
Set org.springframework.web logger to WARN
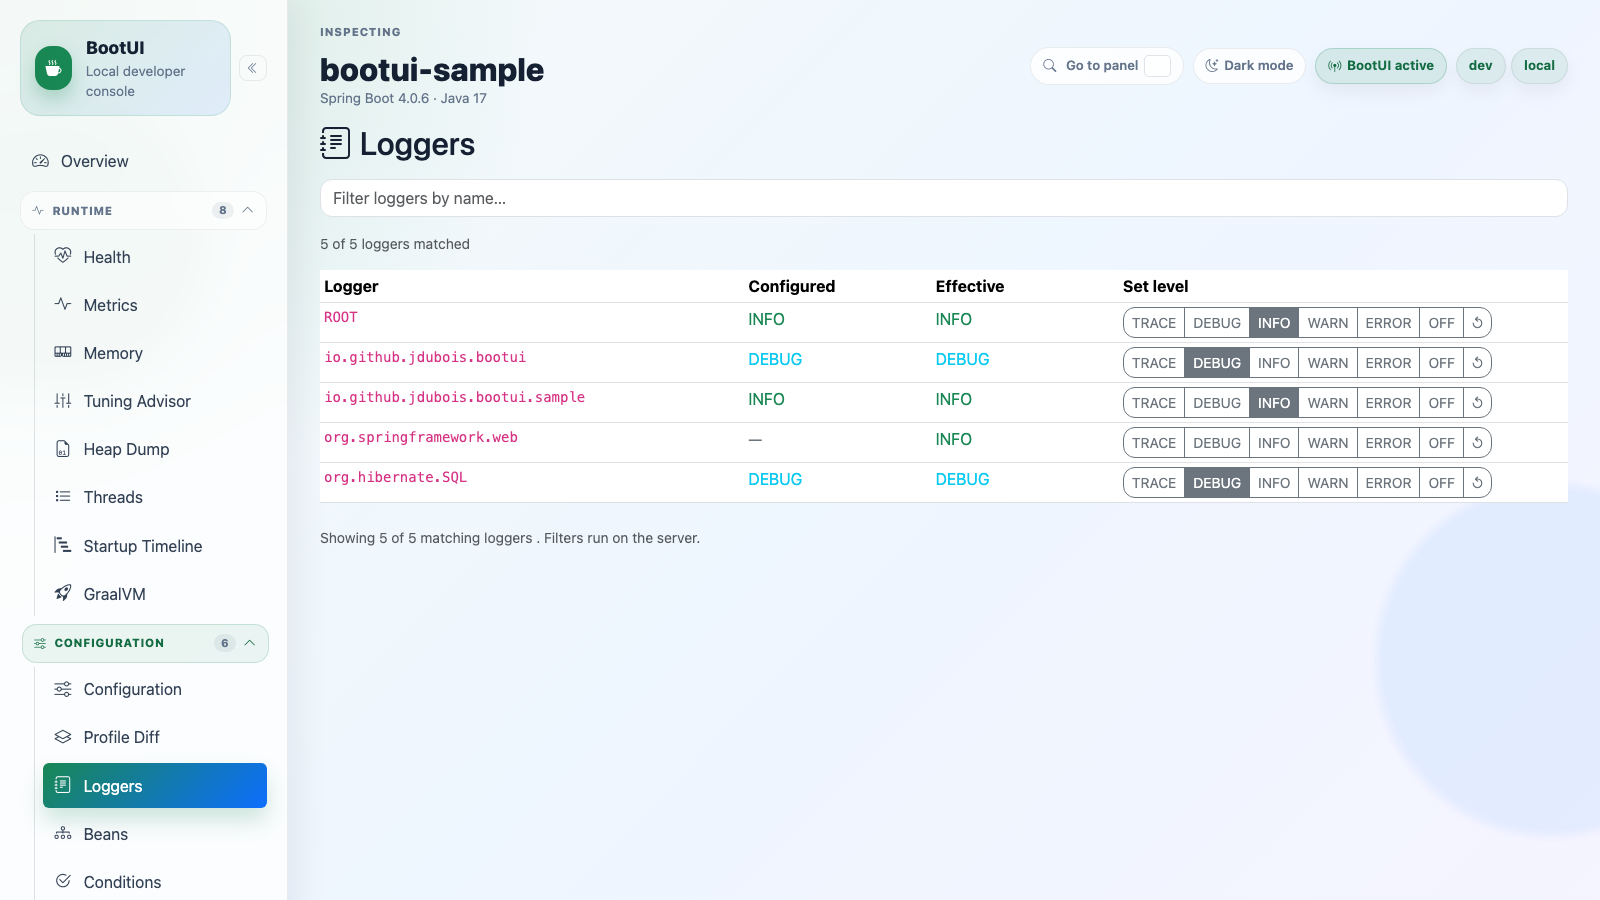pyautogui.click(x=1328, y=443)
